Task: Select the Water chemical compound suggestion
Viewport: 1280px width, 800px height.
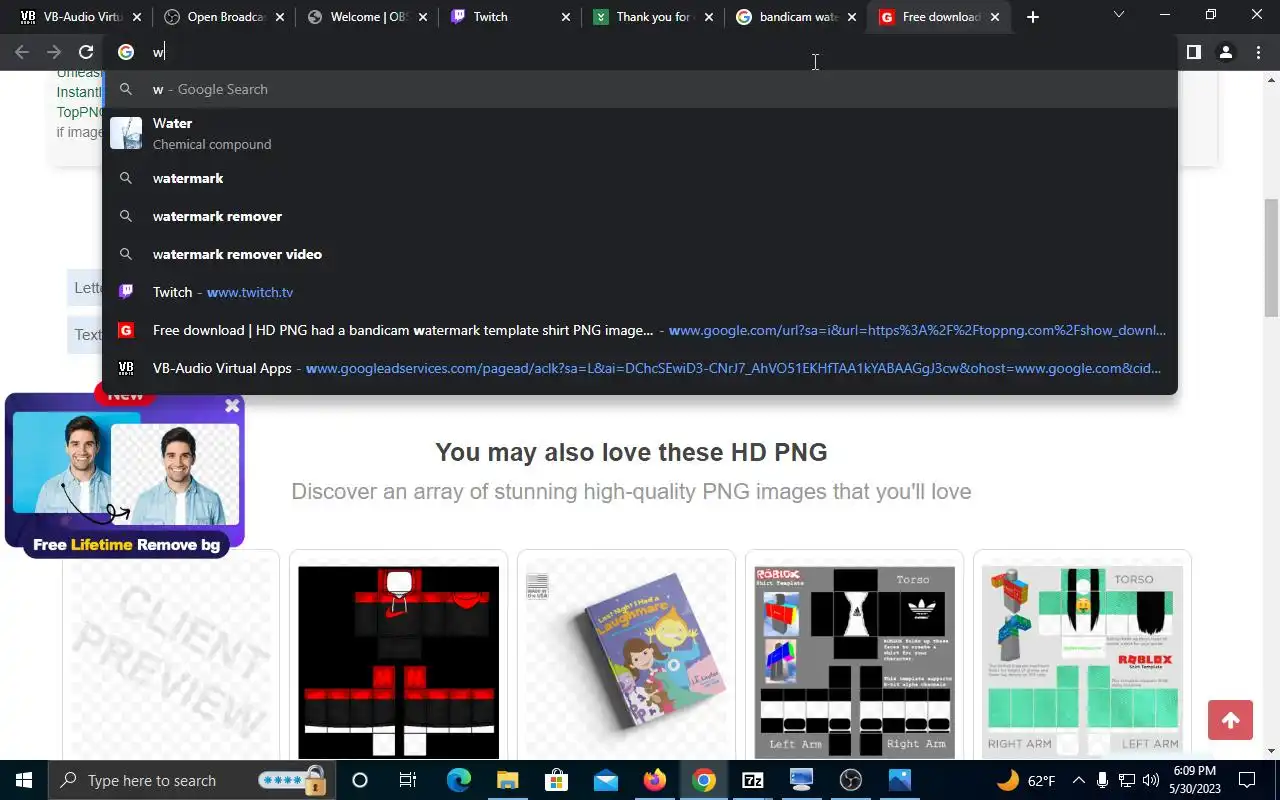Action: tap(640, 133)
